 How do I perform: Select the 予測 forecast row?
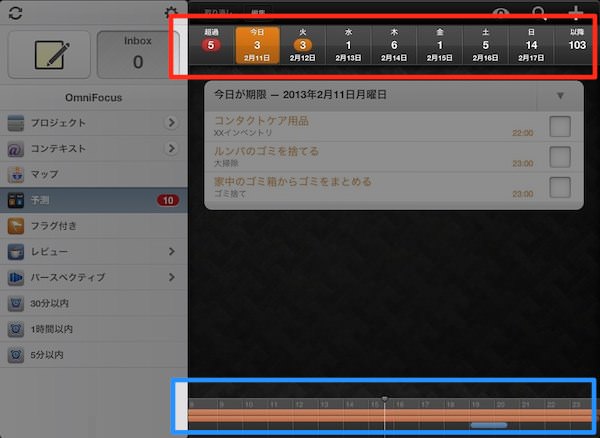[94, 200]
